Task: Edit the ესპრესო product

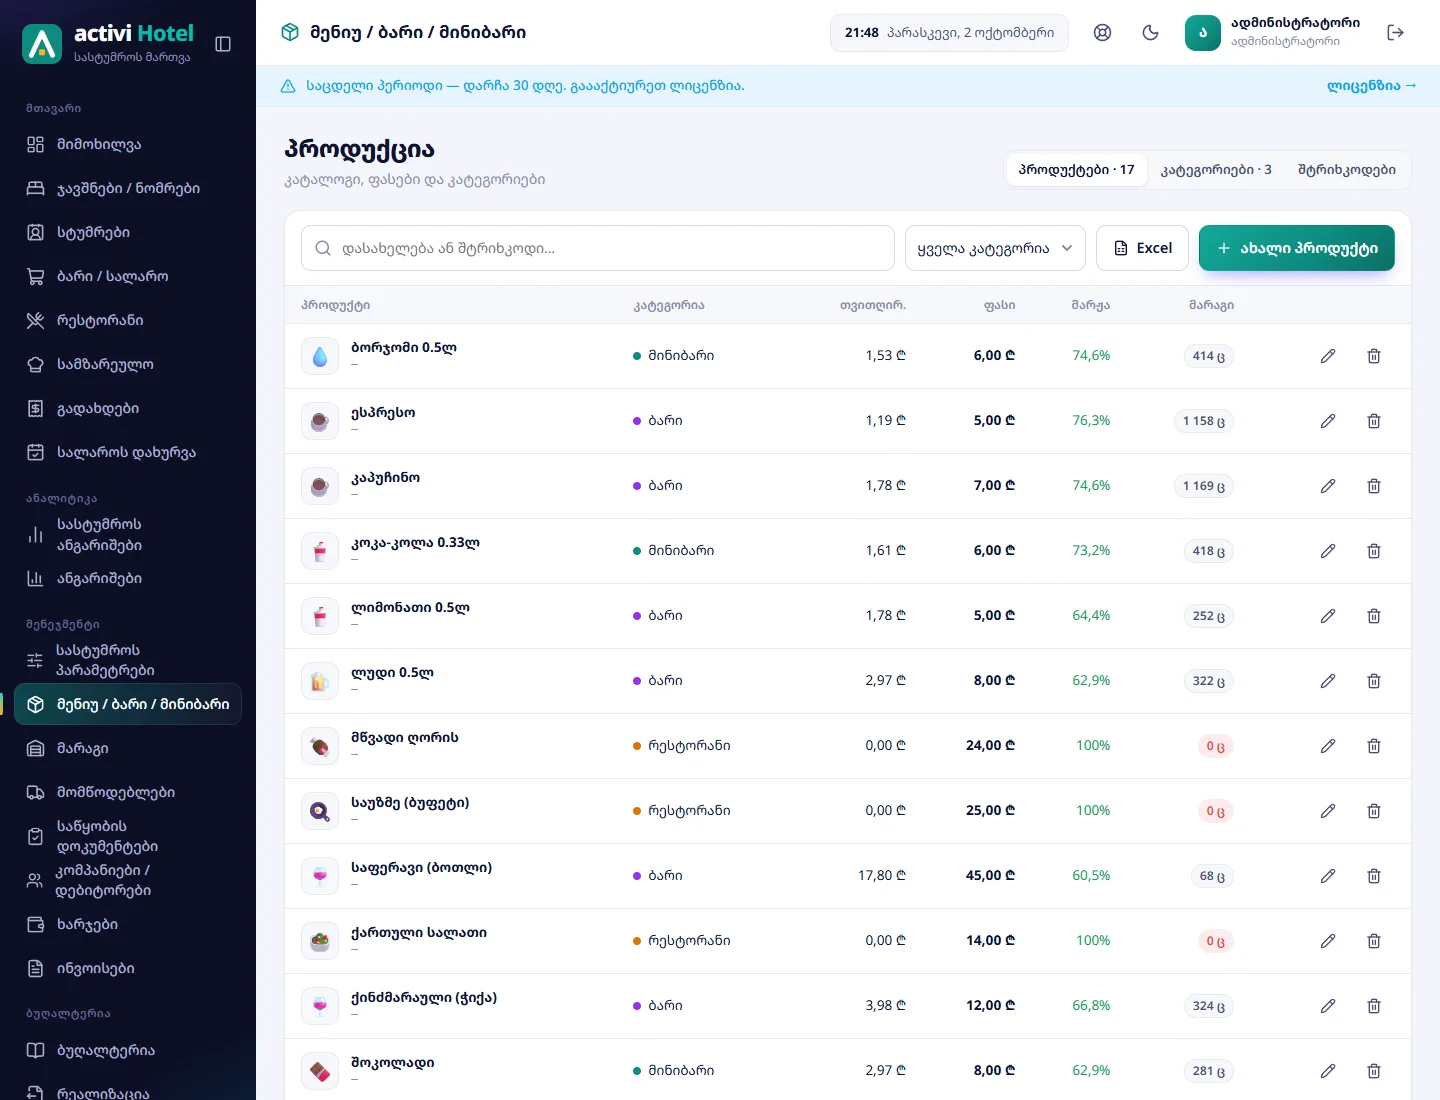Action: point(1328,421)
